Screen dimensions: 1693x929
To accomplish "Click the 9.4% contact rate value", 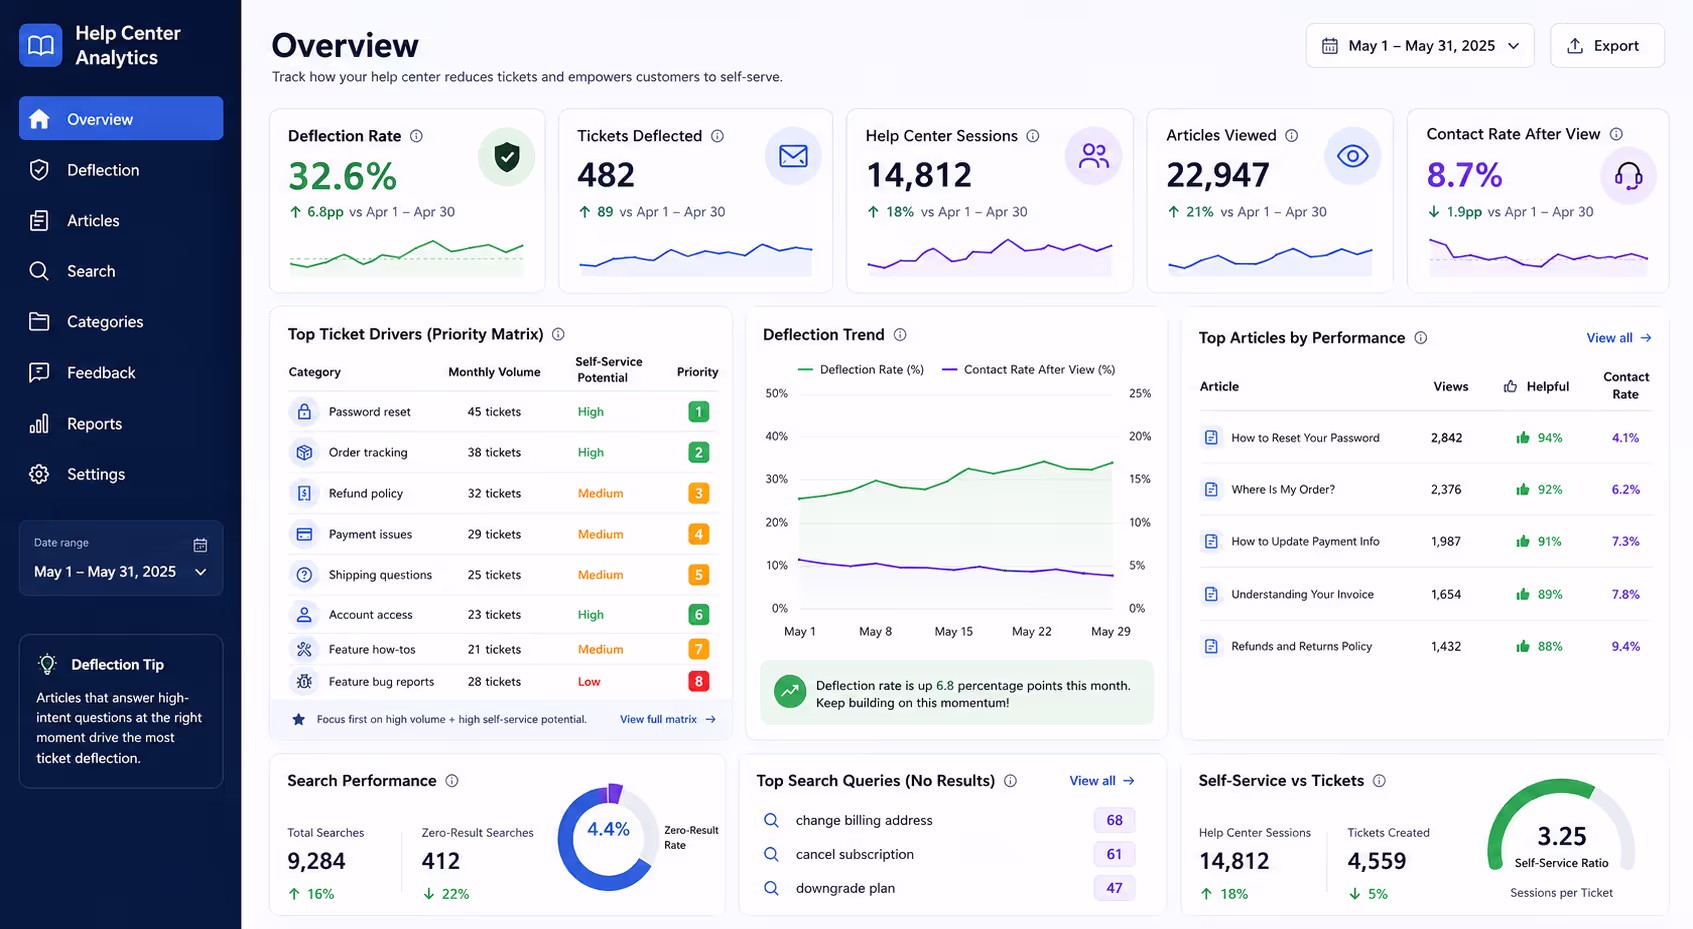I will [1625, 646].
